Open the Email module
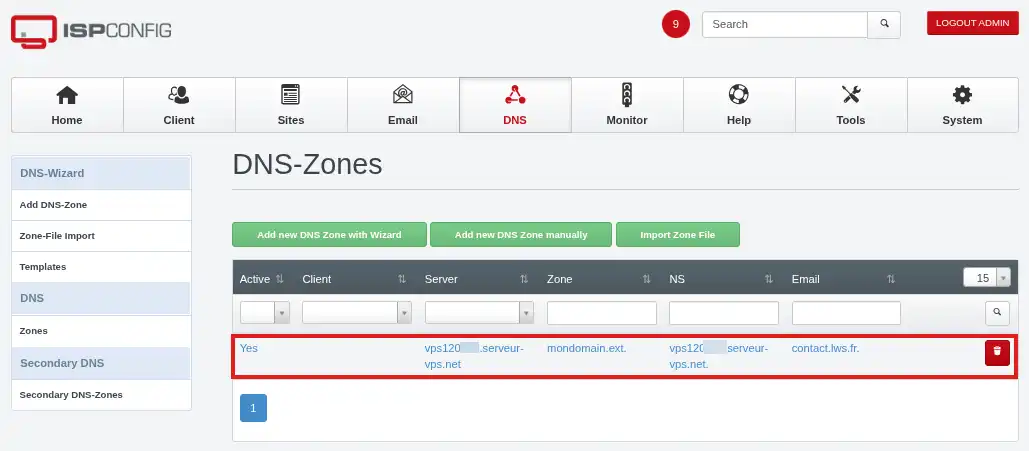The height and width of the screenshot is (451, 1029). [x=403, y=105]
